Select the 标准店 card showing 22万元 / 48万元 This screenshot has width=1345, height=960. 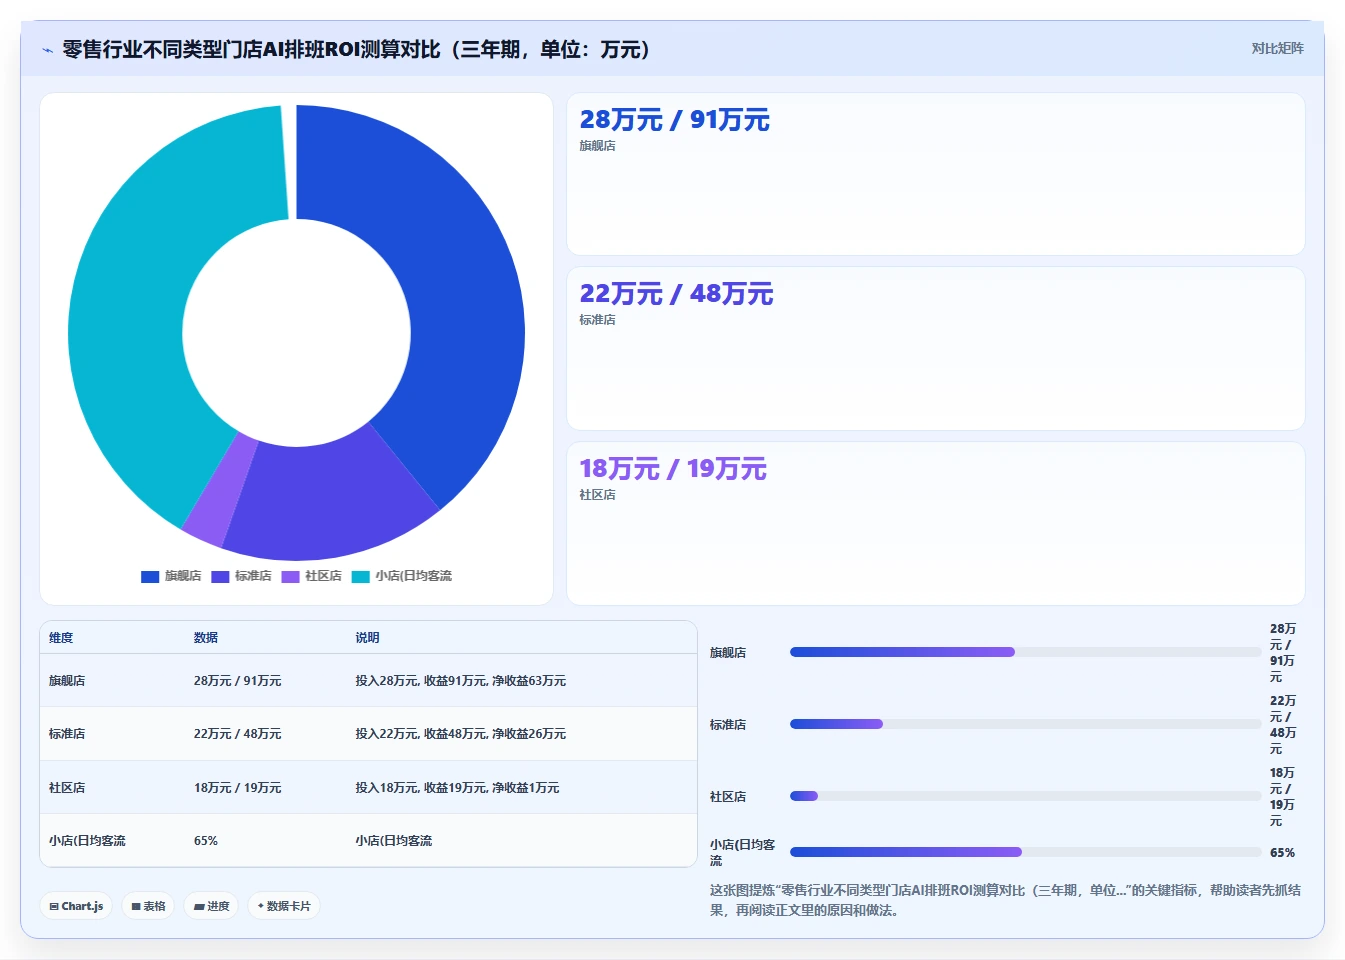[935, 348]
